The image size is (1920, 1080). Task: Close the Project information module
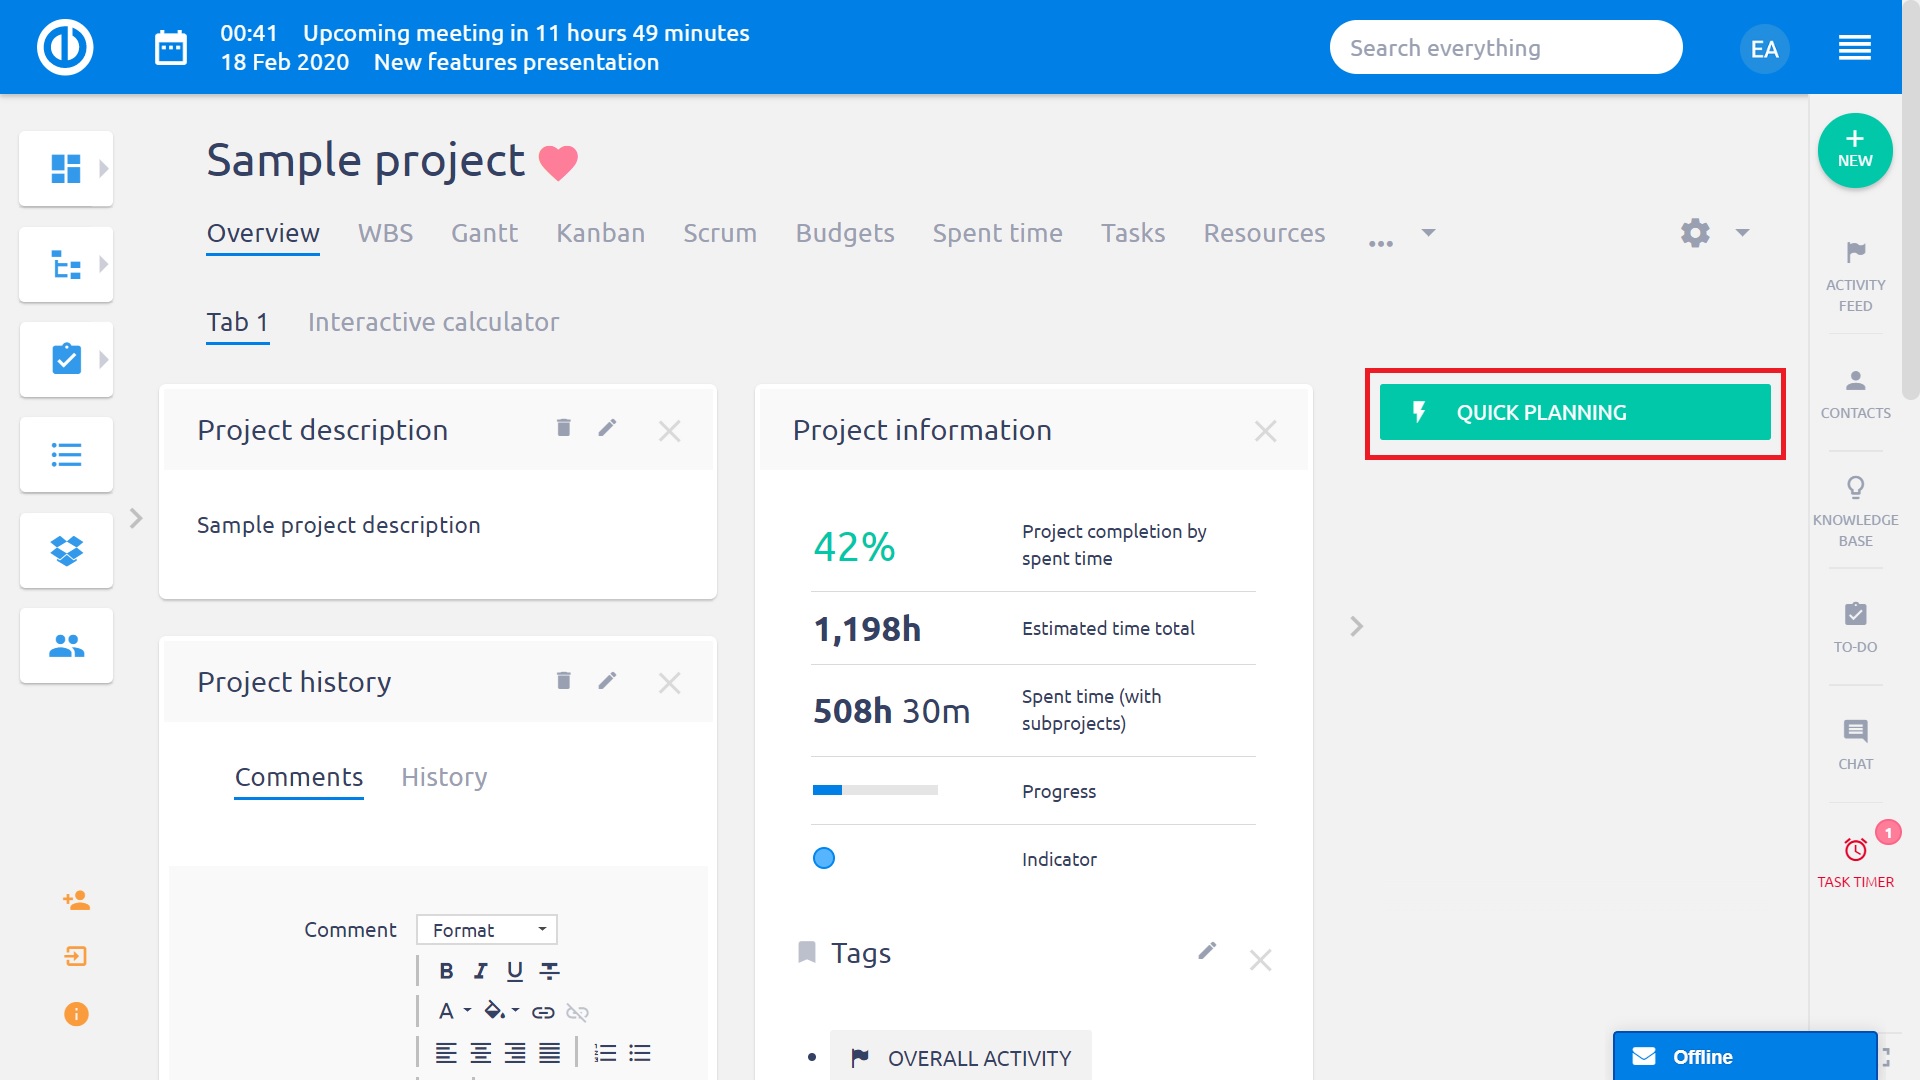1265,431
